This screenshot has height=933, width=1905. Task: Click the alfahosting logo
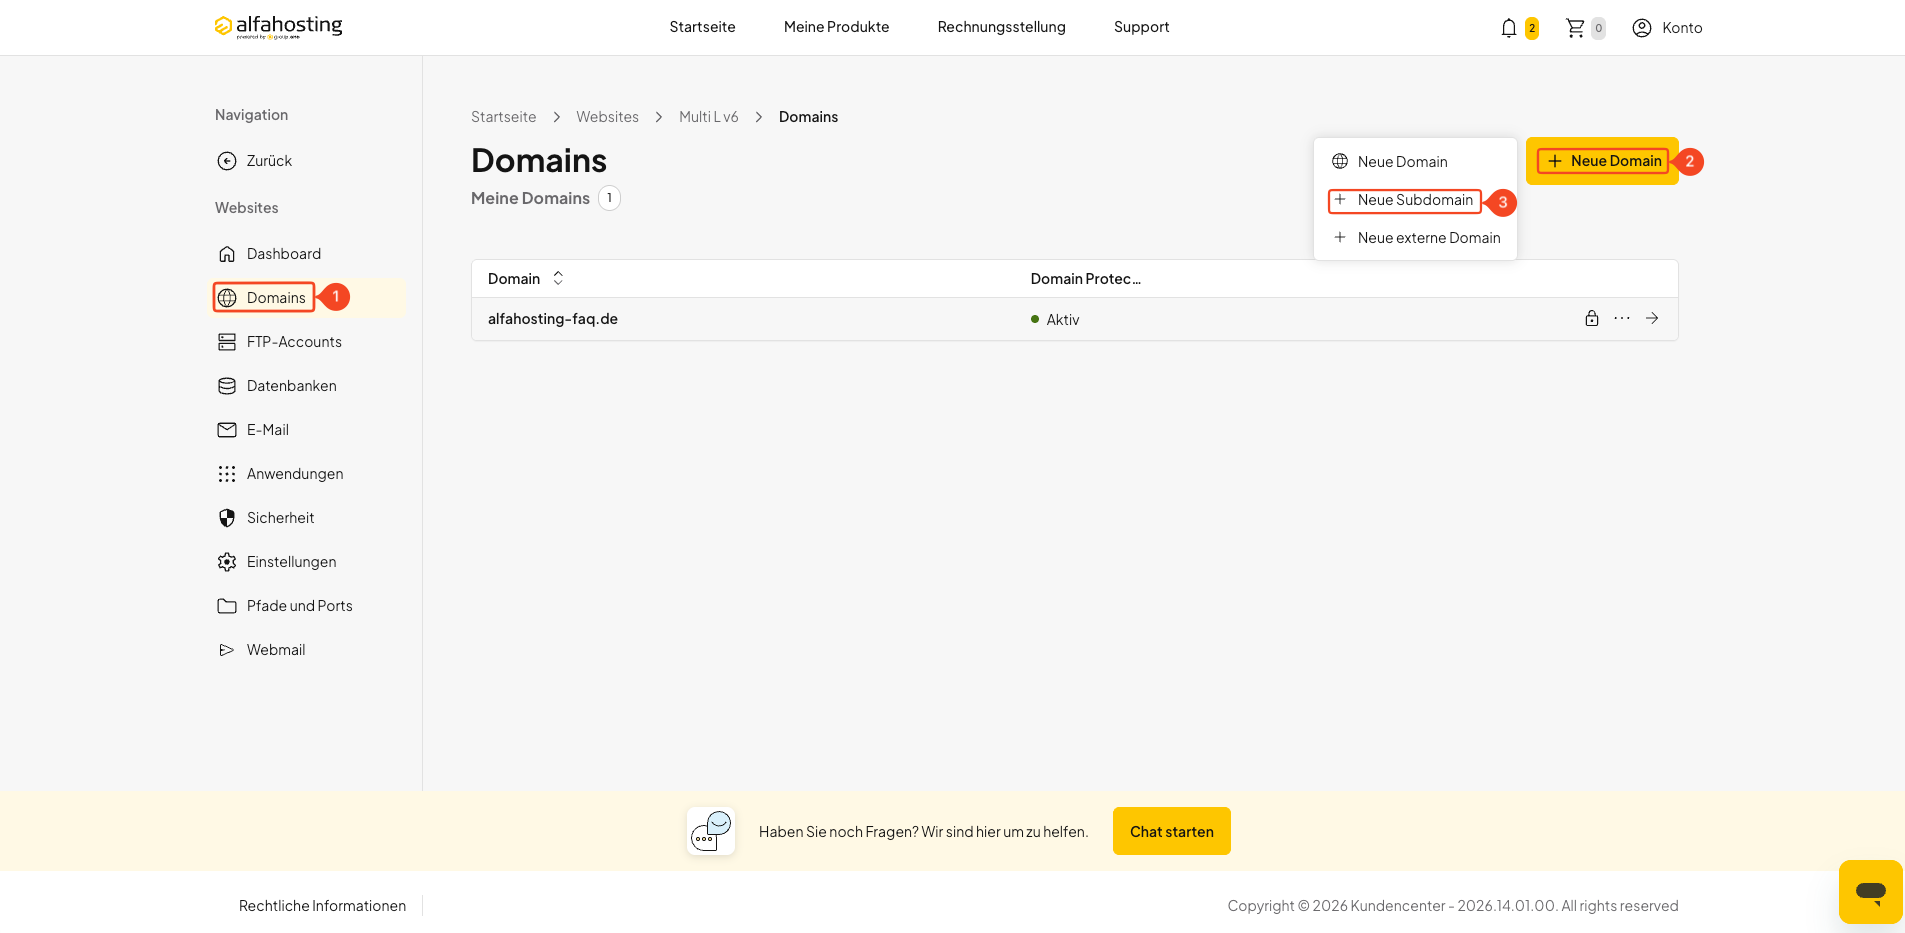278,27
